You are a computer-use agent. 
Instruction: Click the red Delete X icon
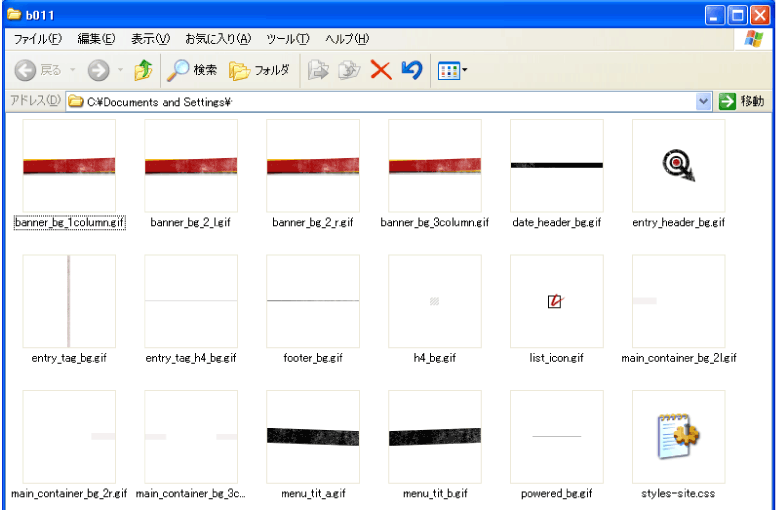pos(381,70)
